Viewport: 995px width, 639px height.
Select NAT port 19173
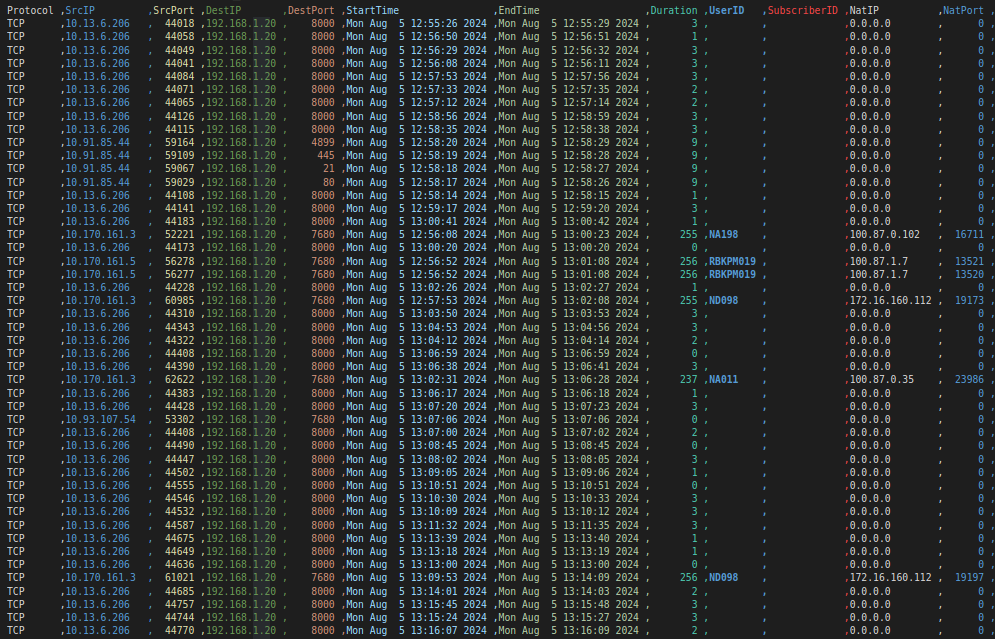(969, 300)
